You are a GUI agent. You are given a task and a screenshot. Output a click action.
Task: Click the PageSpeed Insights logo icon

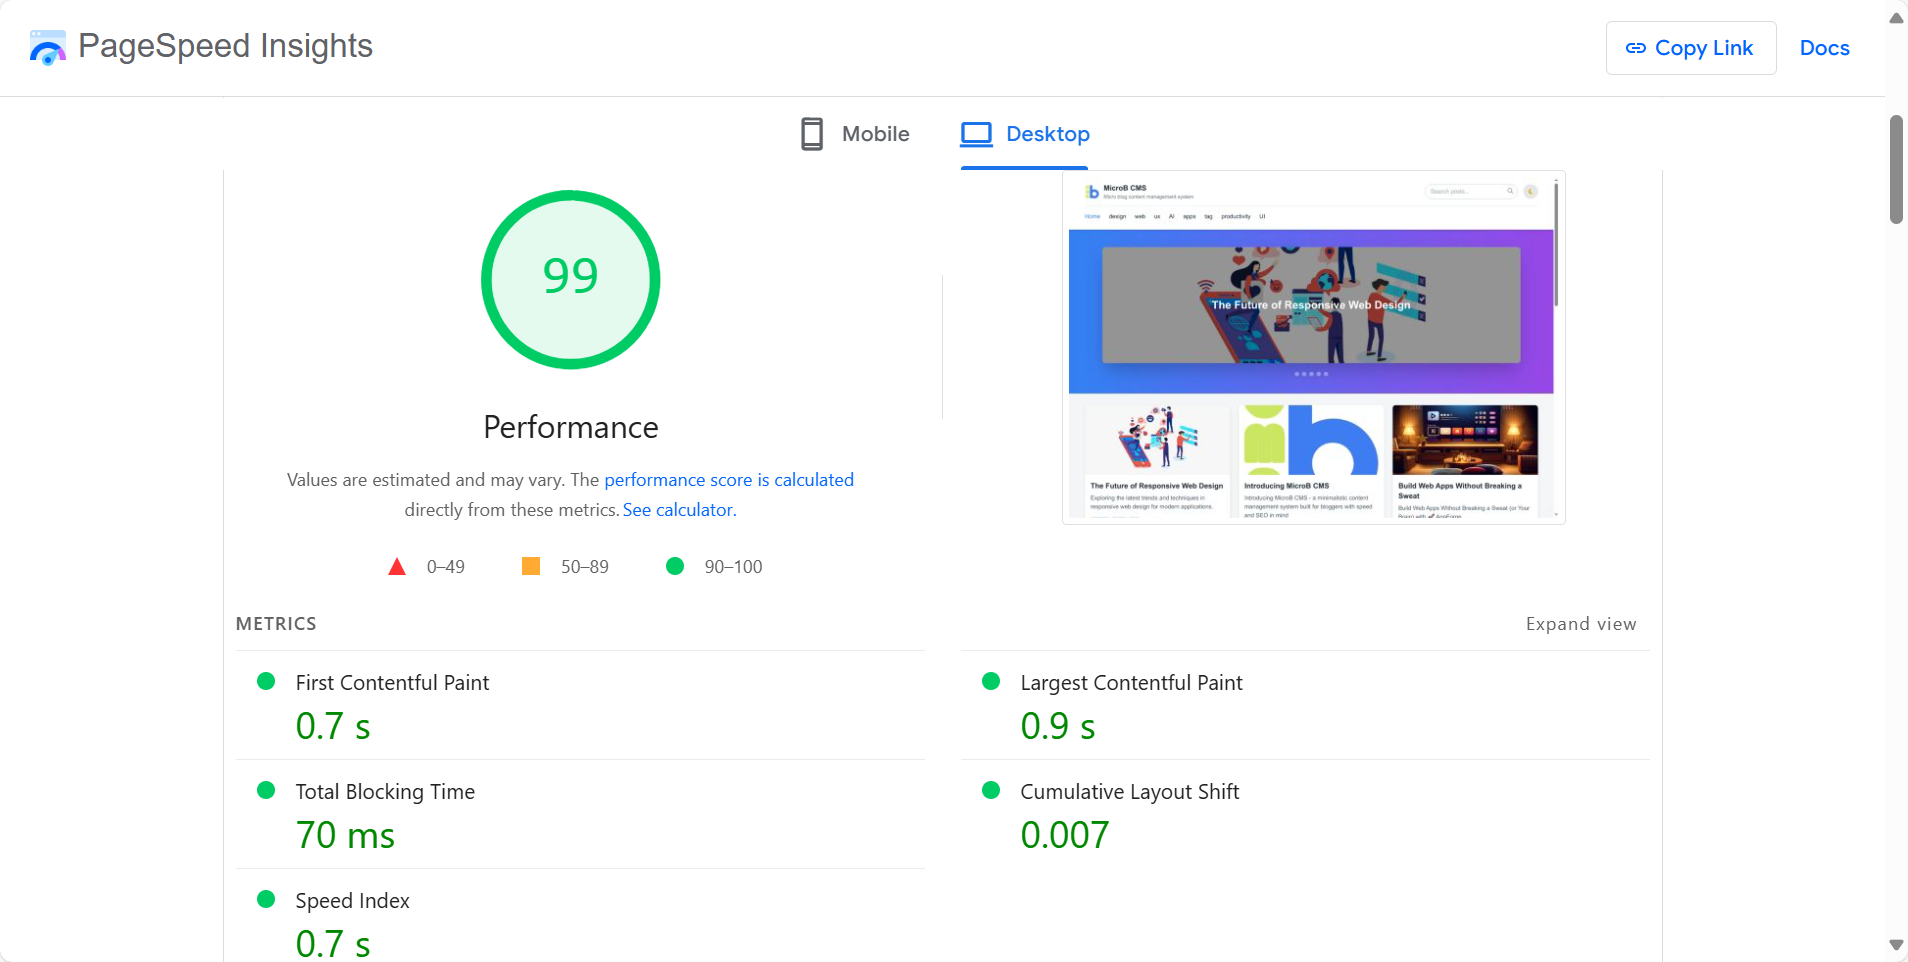point(47,47)
